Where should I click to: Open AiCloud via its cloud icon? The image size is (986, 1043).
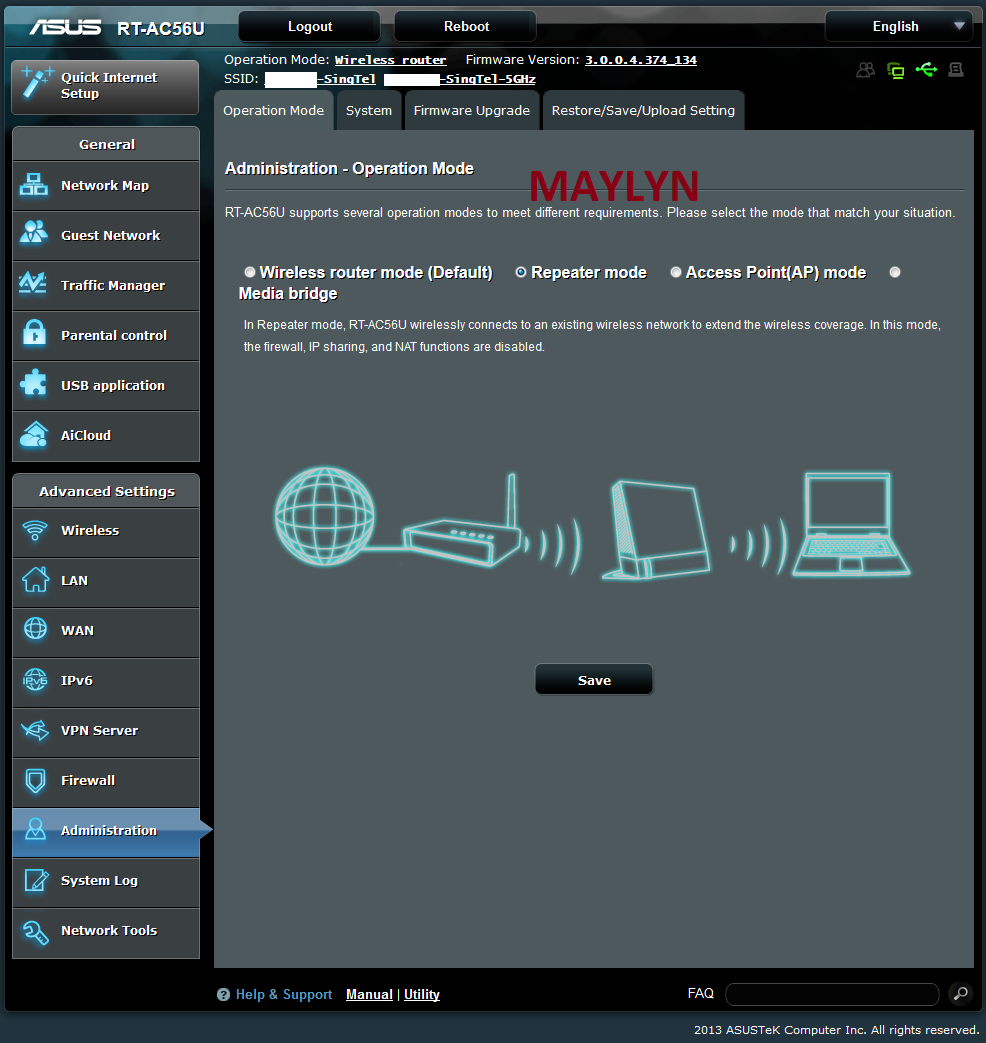pos(35,435)
